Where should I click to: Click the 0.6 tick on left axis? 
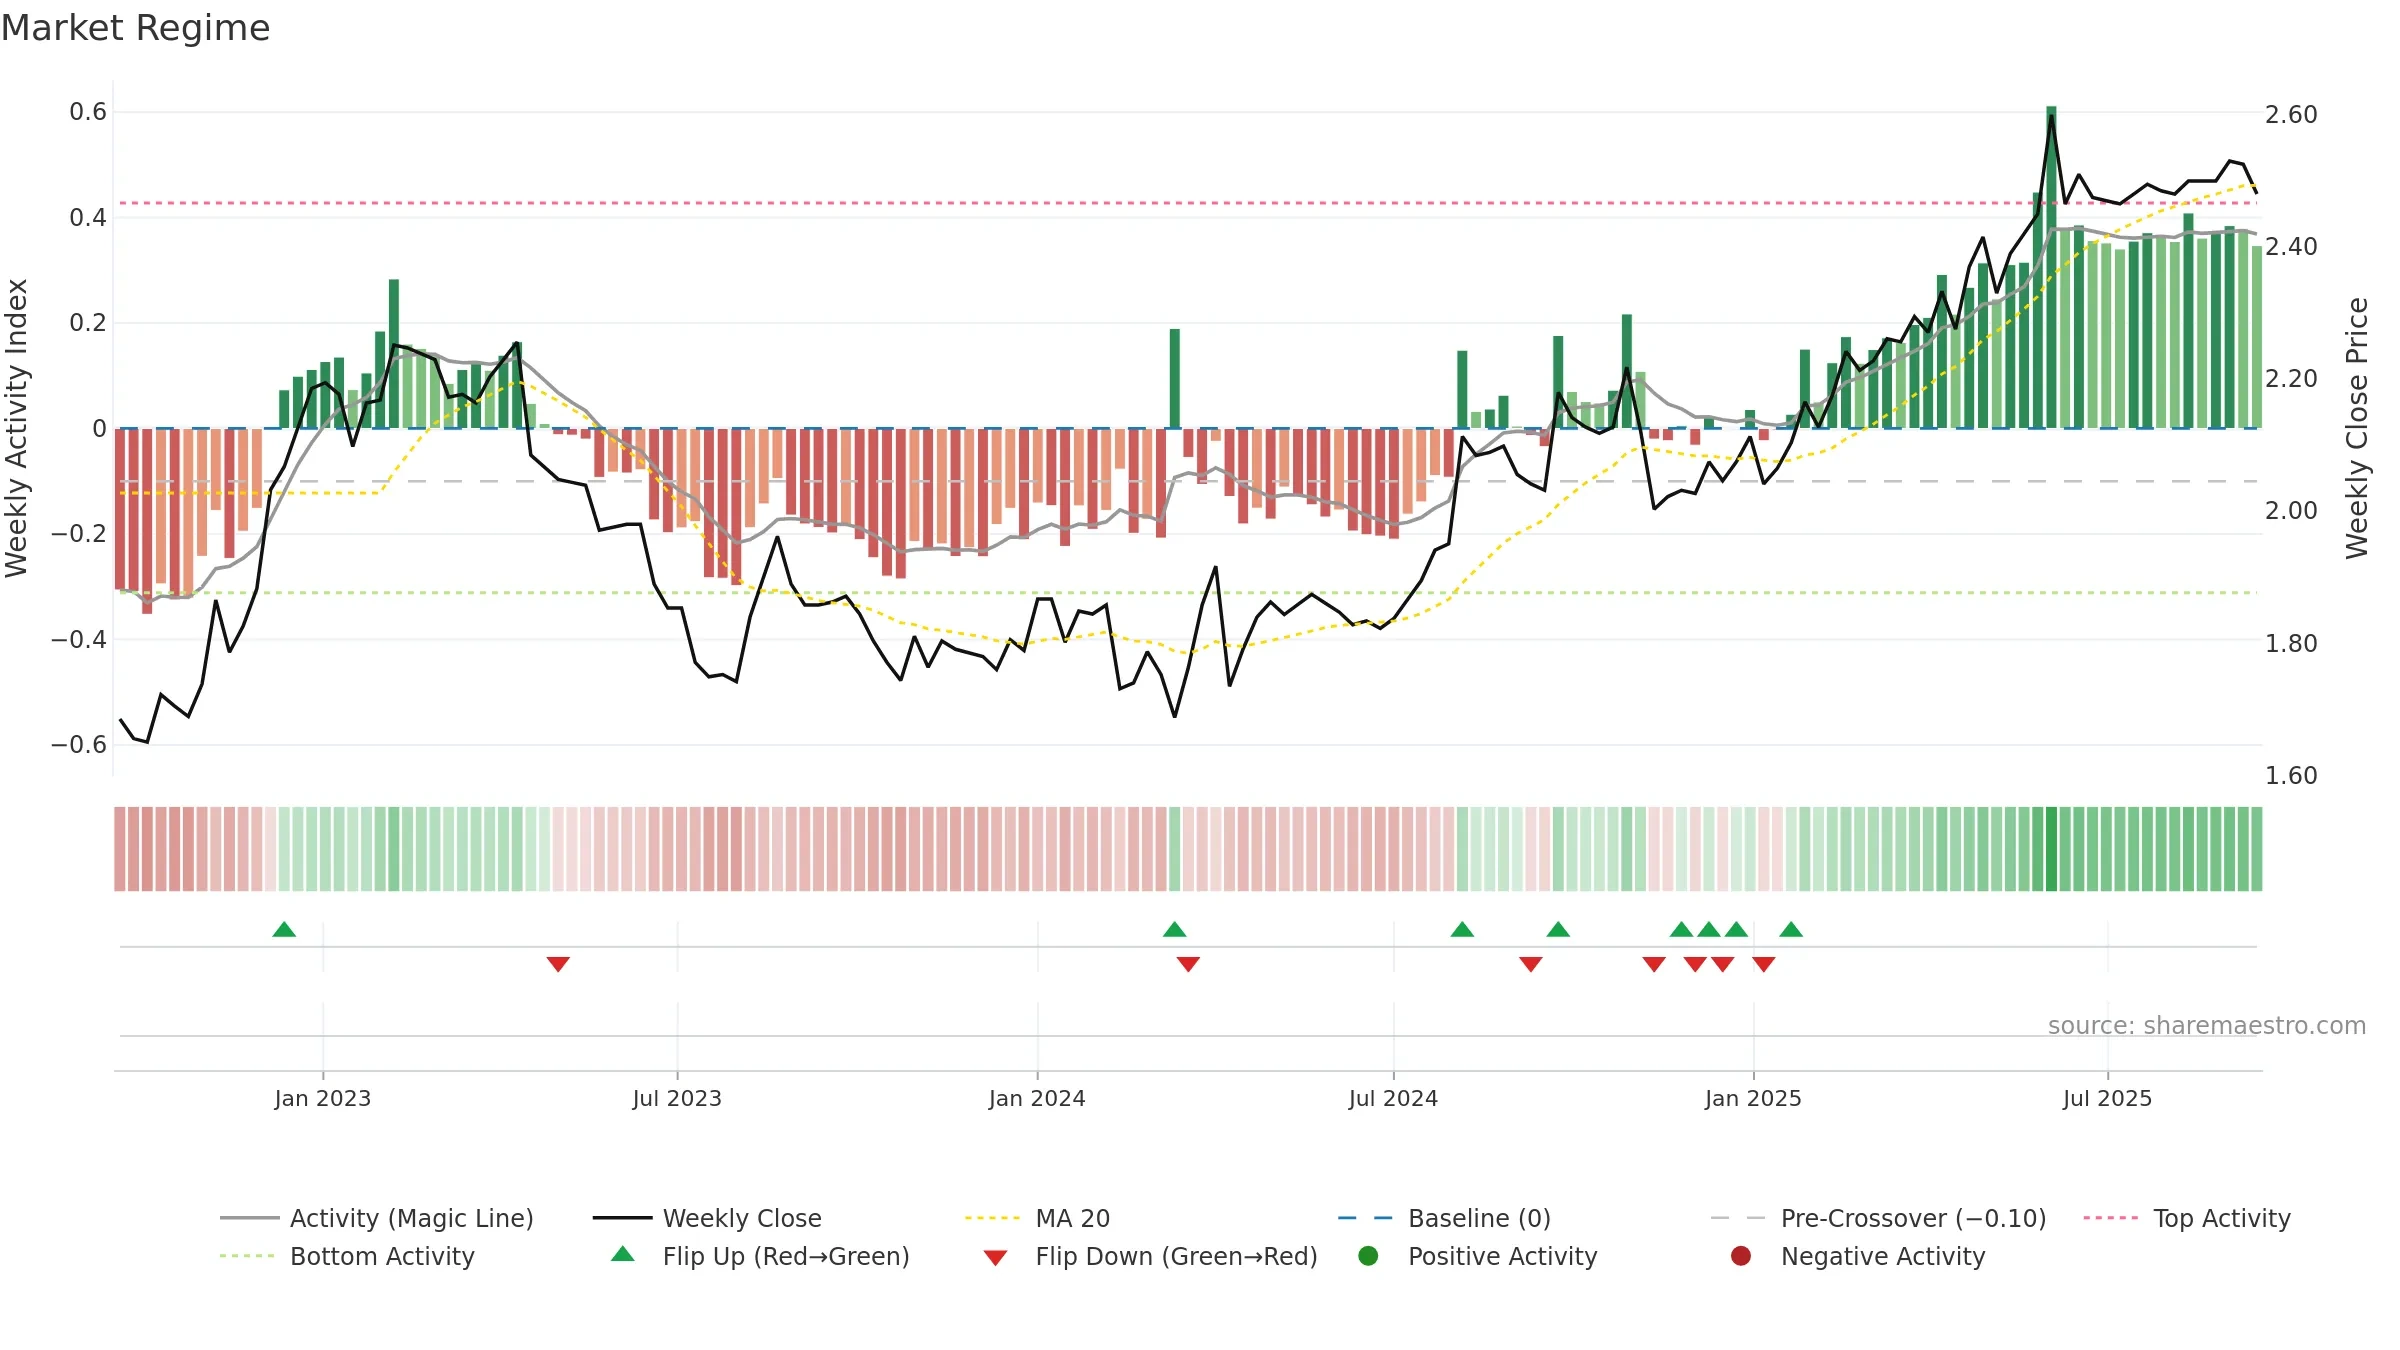pyautogui.click(x=88, y=112)
